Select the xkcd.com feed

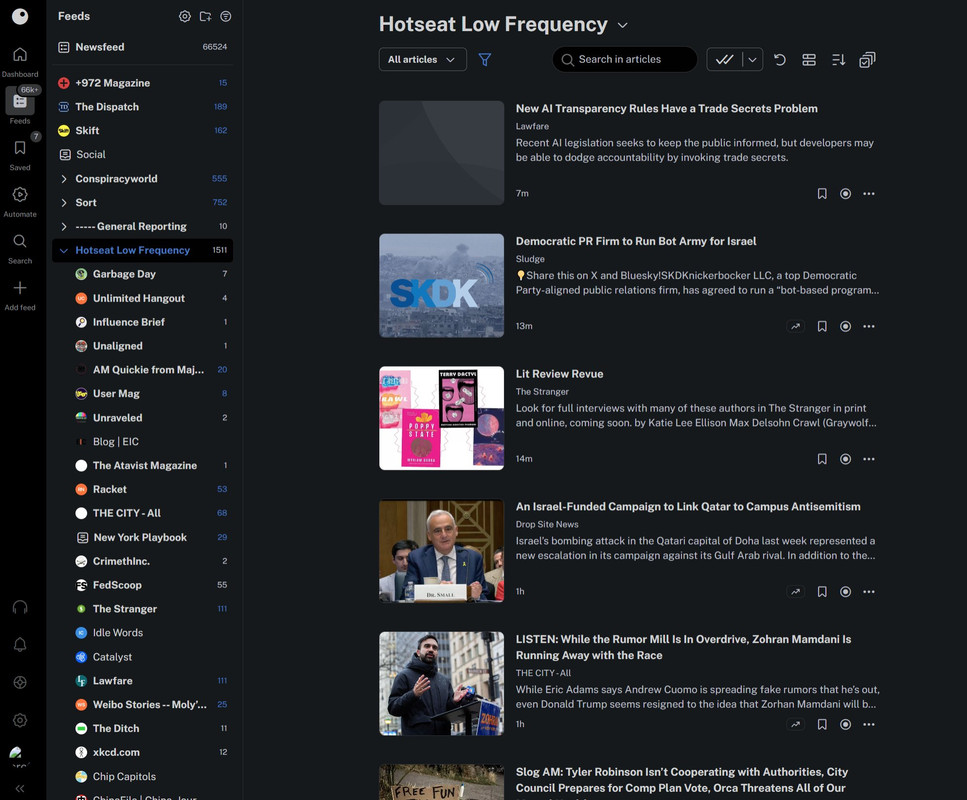(x=142, y=752)
